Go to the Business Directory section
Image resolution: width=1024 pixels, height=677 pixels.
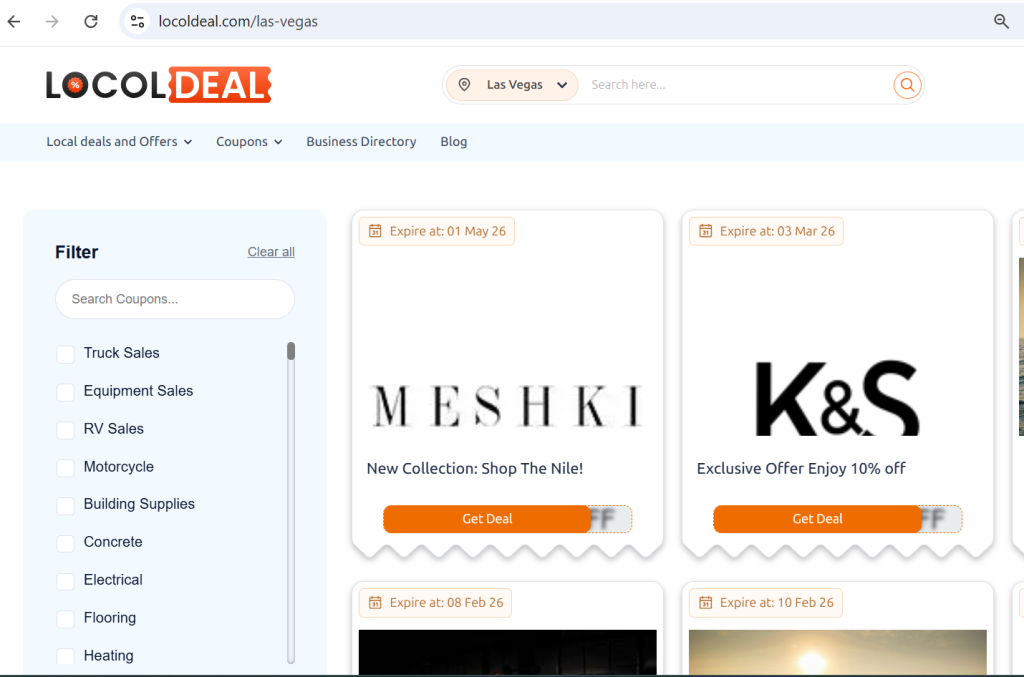361,142
